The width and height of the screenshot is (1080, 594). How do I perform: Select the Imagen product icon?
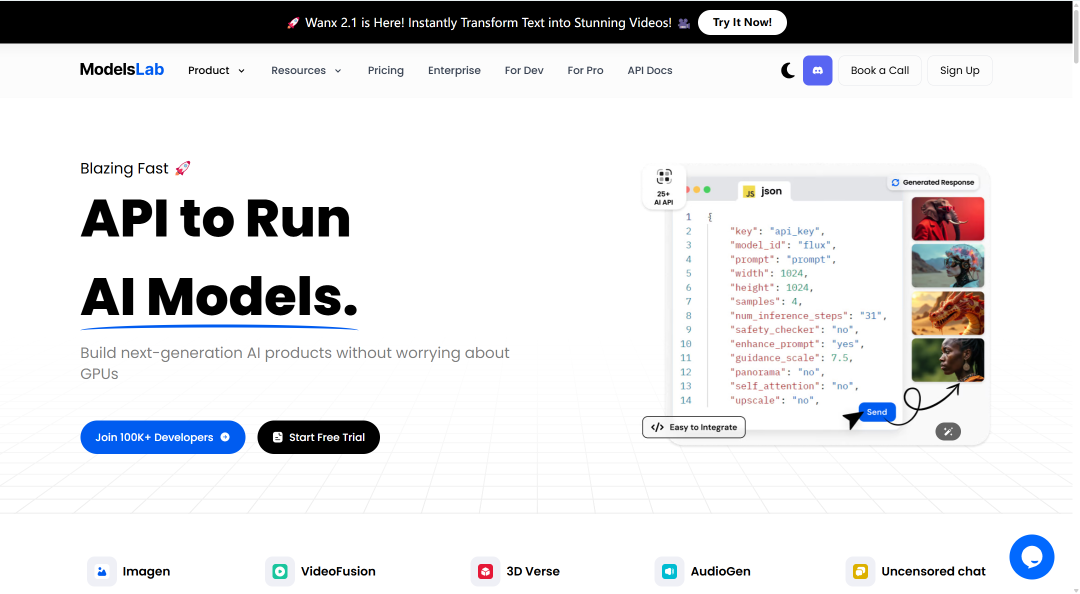(101, 571)
